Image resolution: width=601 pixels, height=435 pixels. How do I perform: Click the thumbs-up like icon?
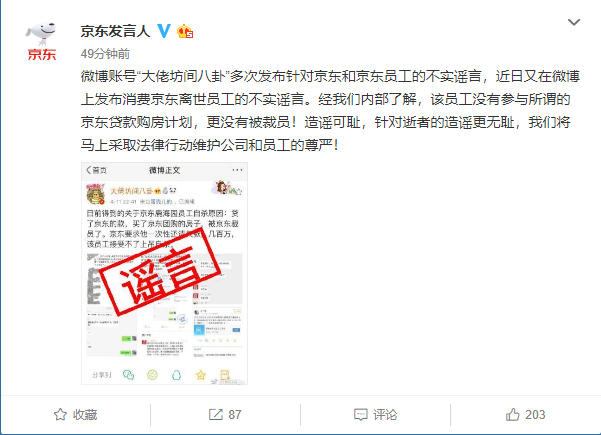coord(512,414)
